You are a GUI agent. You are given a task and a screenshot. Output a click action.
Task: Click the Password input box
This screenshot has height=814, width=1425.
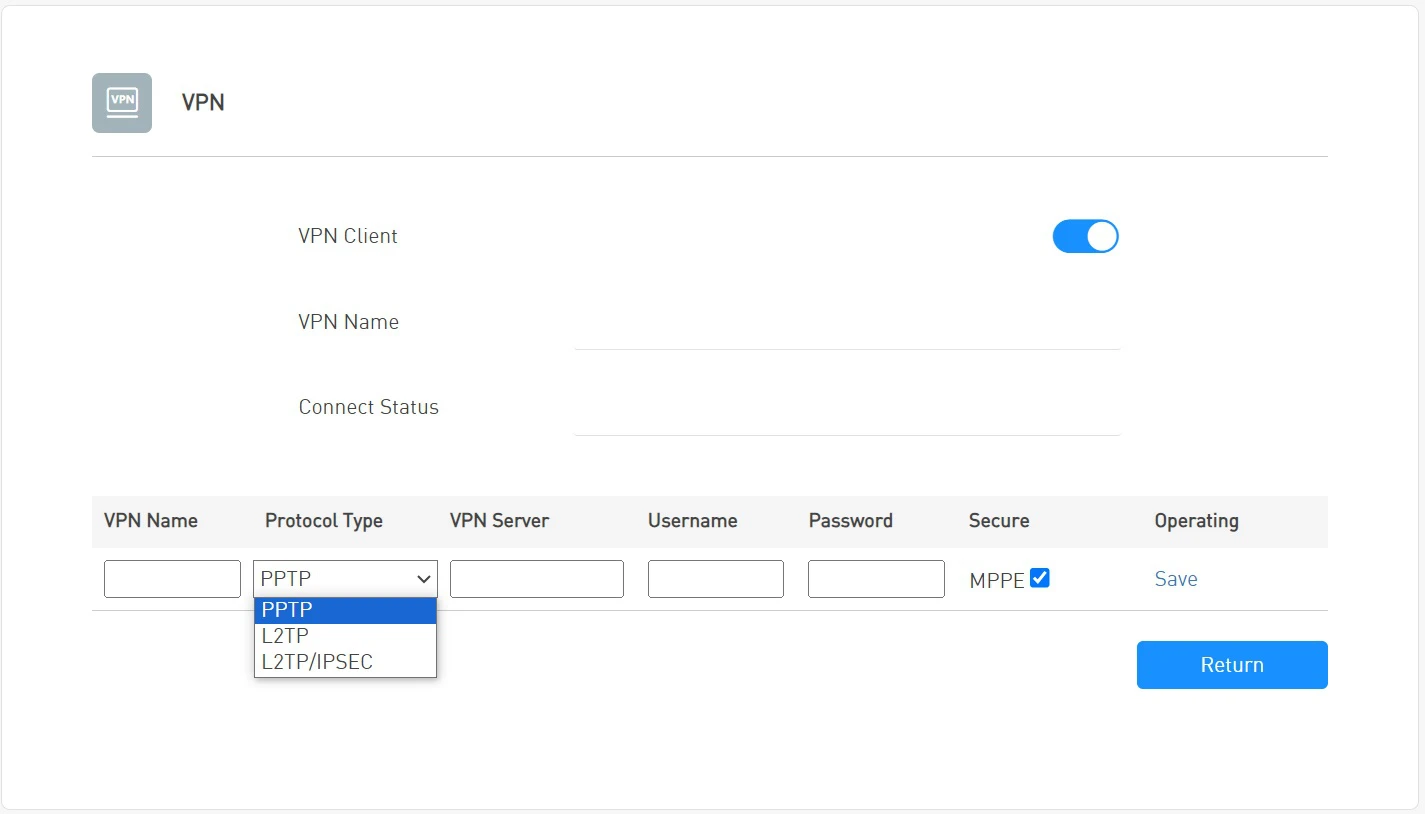coord(876,579)
